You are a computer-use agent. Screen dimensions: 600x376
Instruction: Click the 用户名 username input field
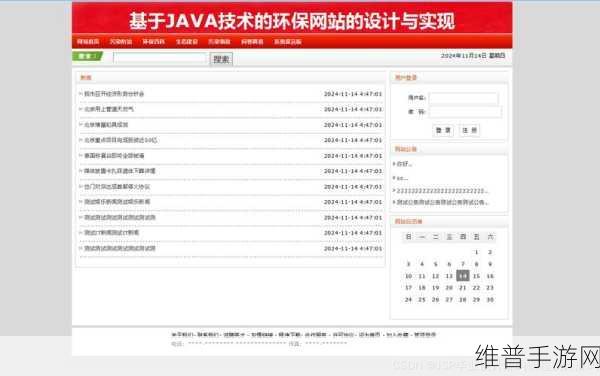pos(463,98)
